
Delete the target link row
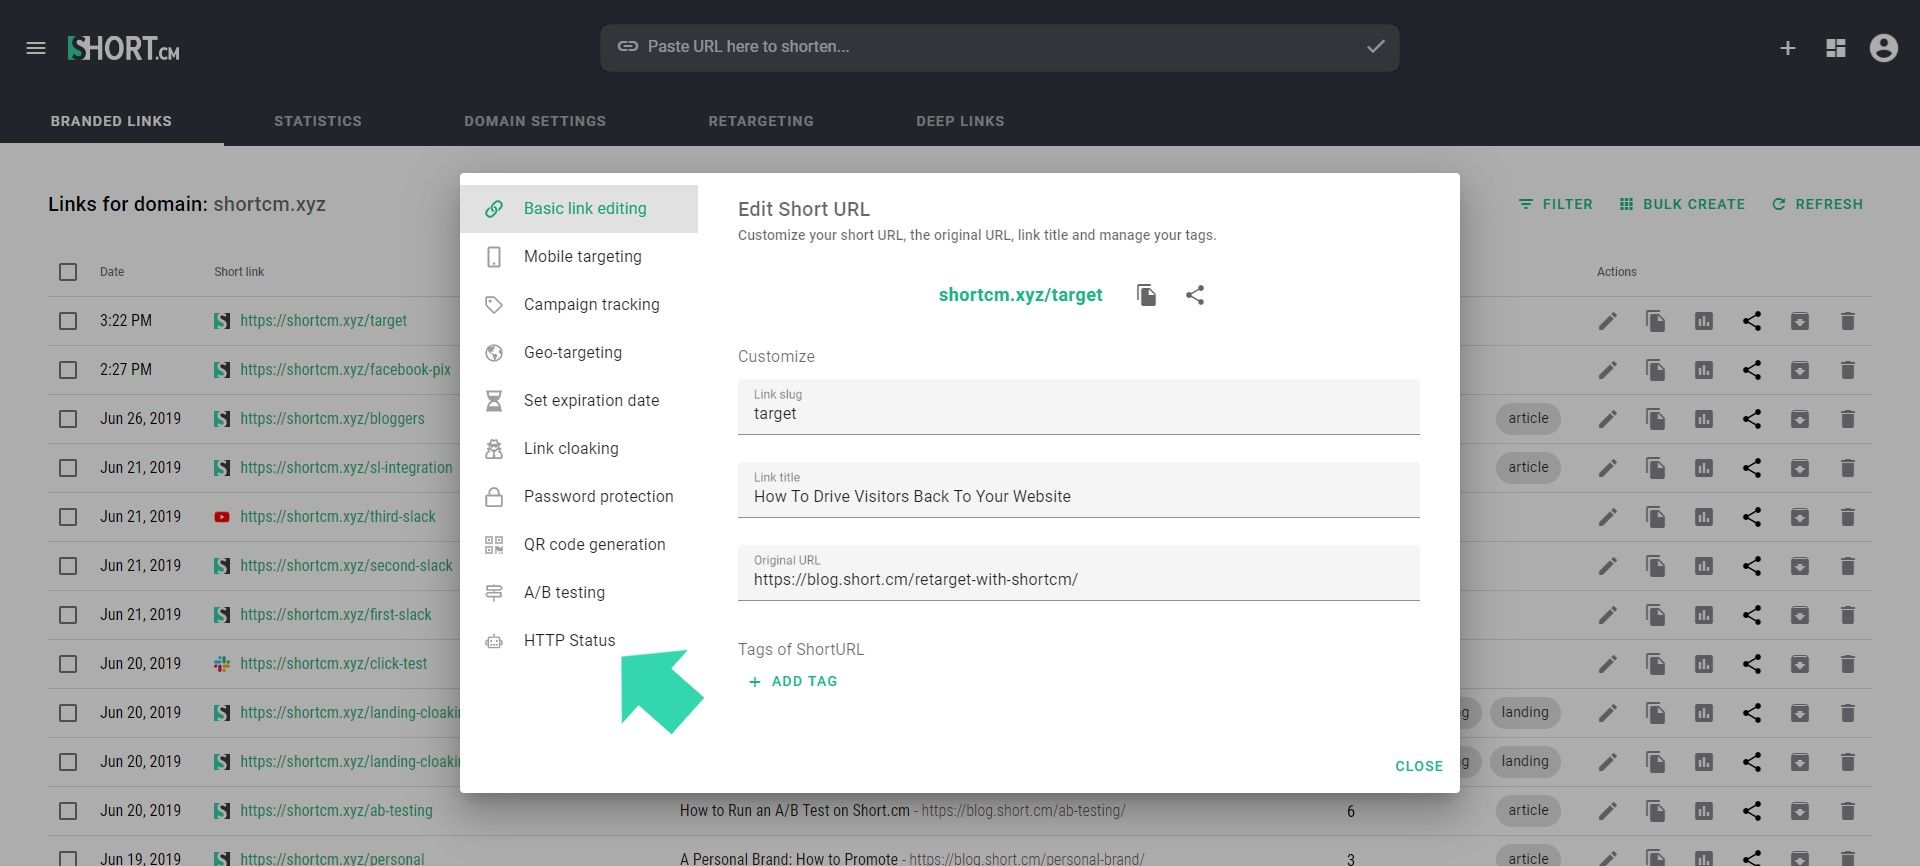pyautogui.click(x=1848, y=321)
